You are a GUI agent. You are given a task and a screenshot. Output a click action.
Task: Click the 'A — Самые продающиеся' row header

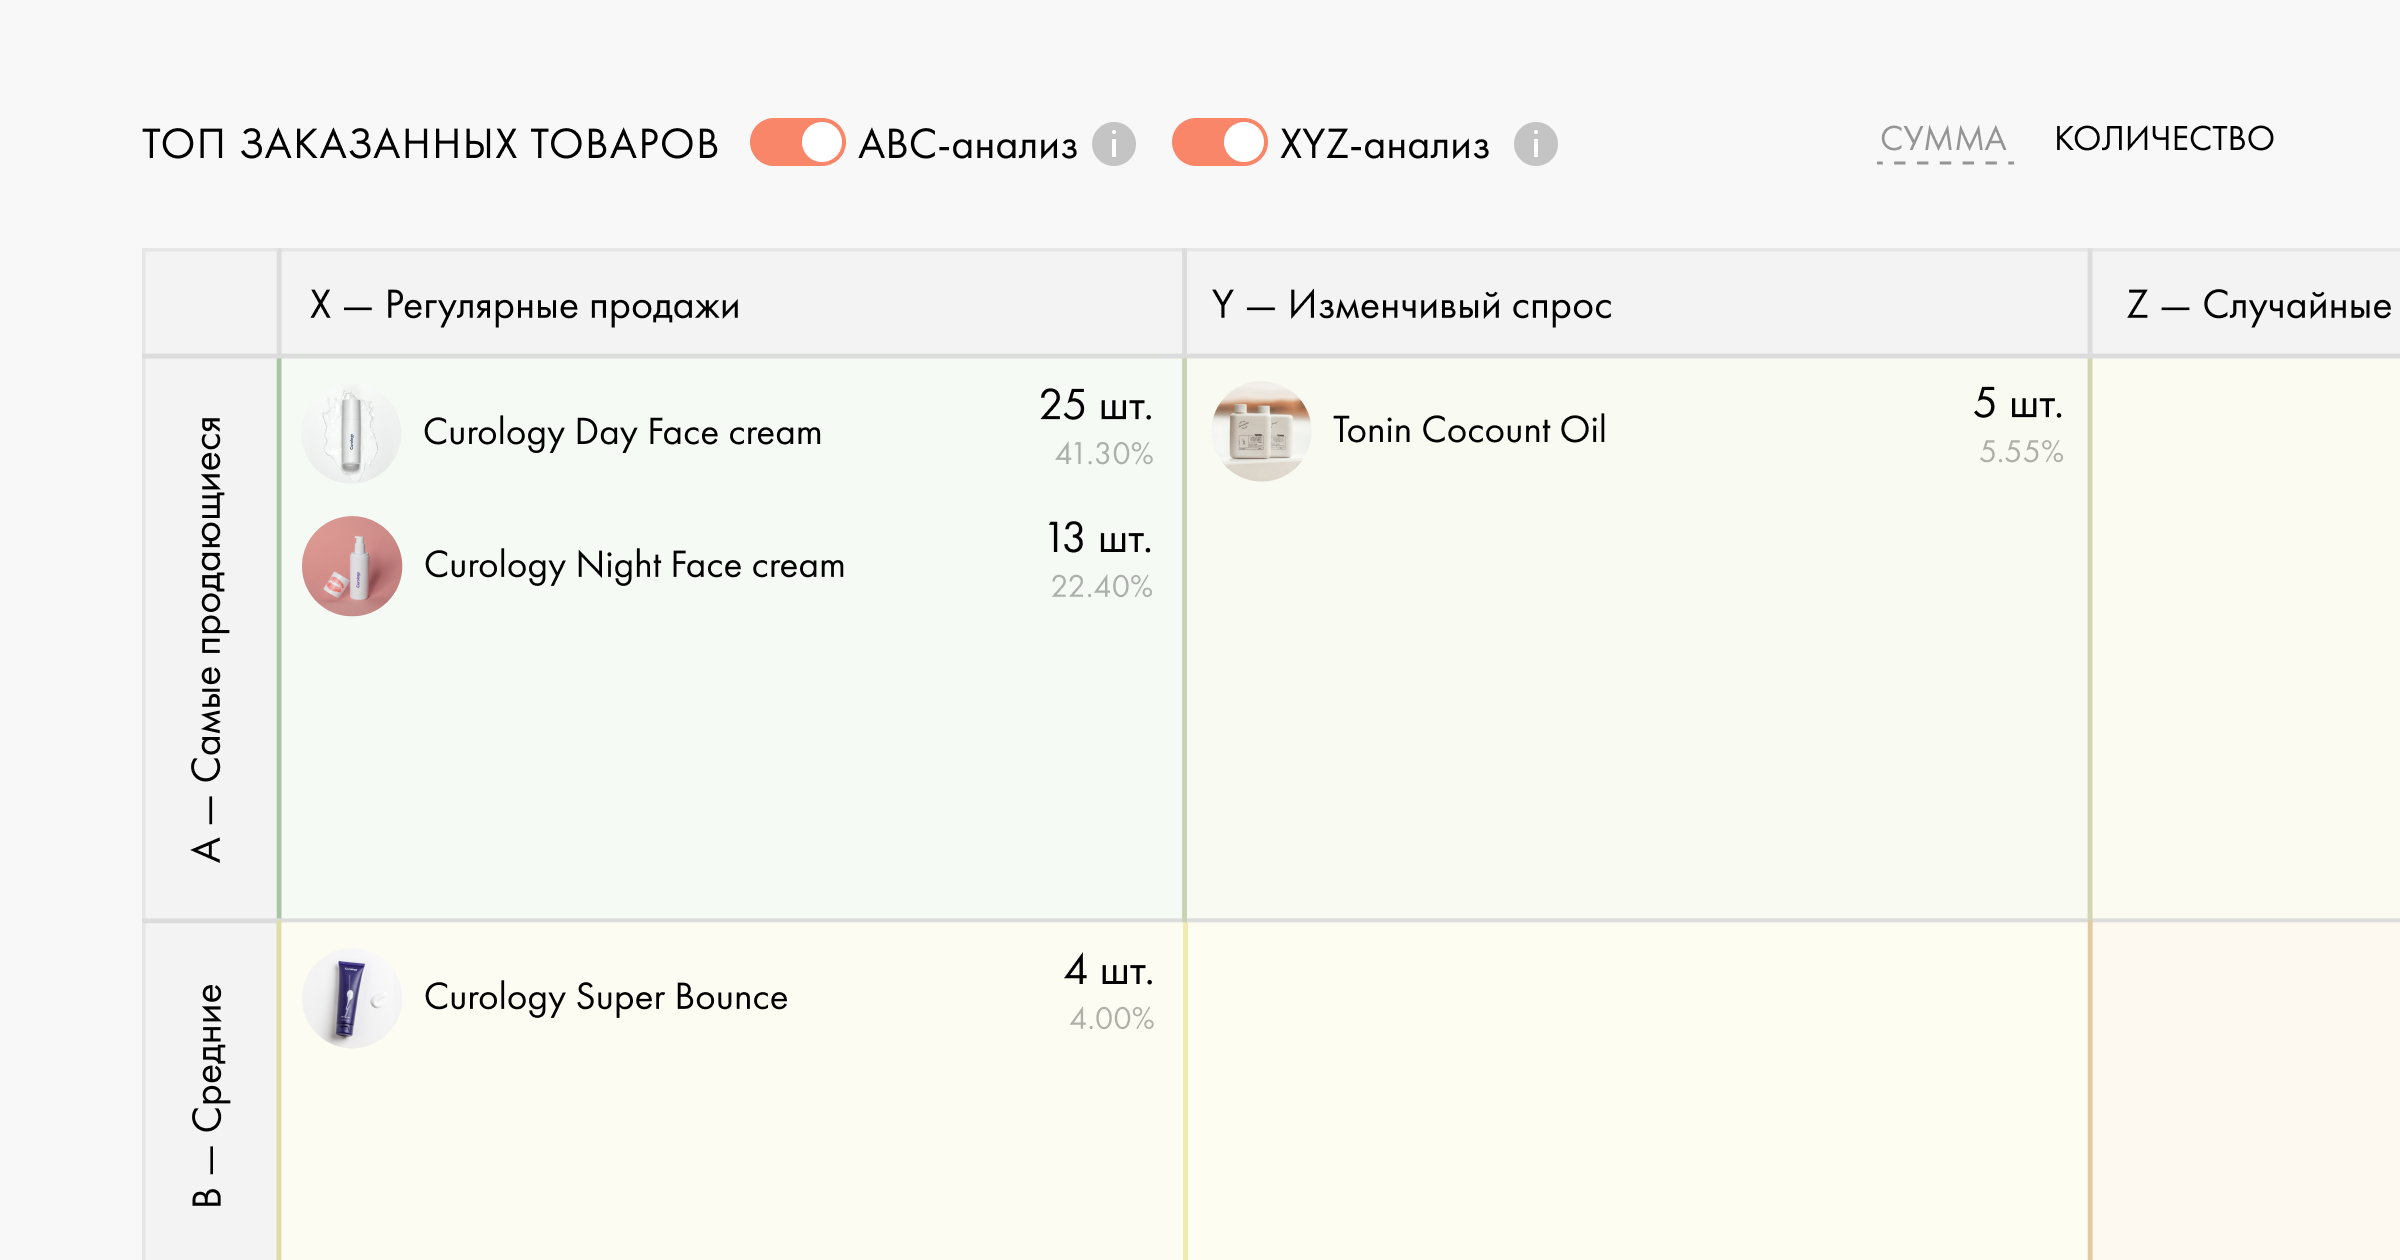click(x=210, y=638)
